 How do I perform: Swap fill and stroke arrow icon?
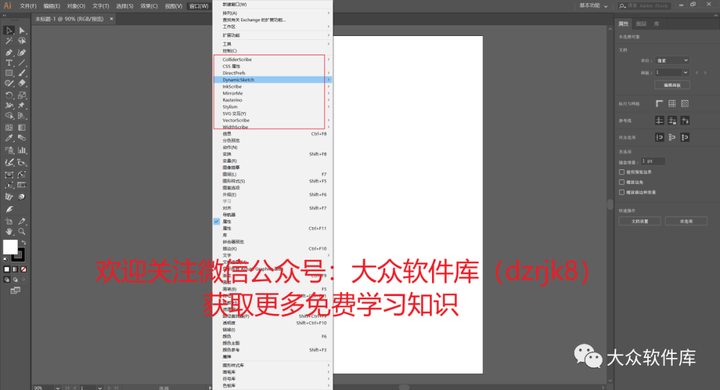point(23,242)
